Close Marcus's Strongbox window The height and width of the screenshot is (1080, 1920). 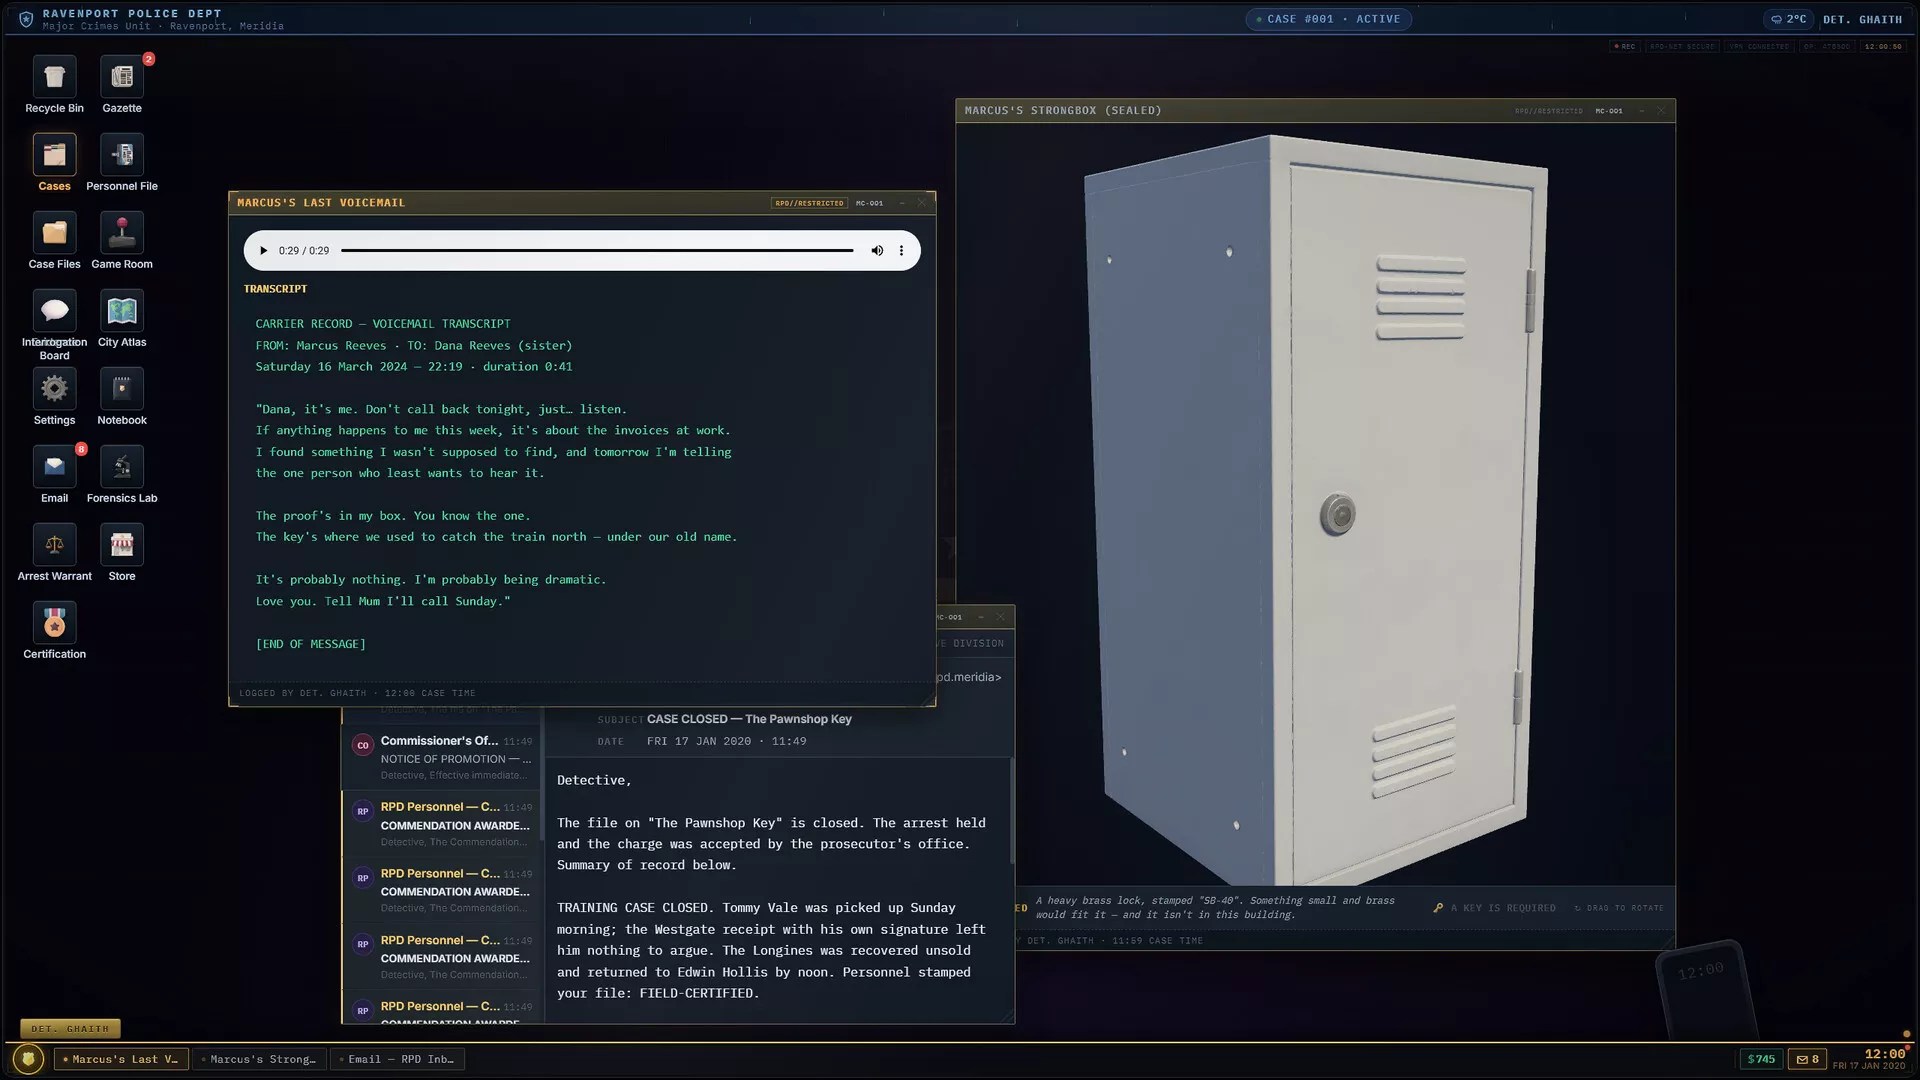pos(1661,111)
